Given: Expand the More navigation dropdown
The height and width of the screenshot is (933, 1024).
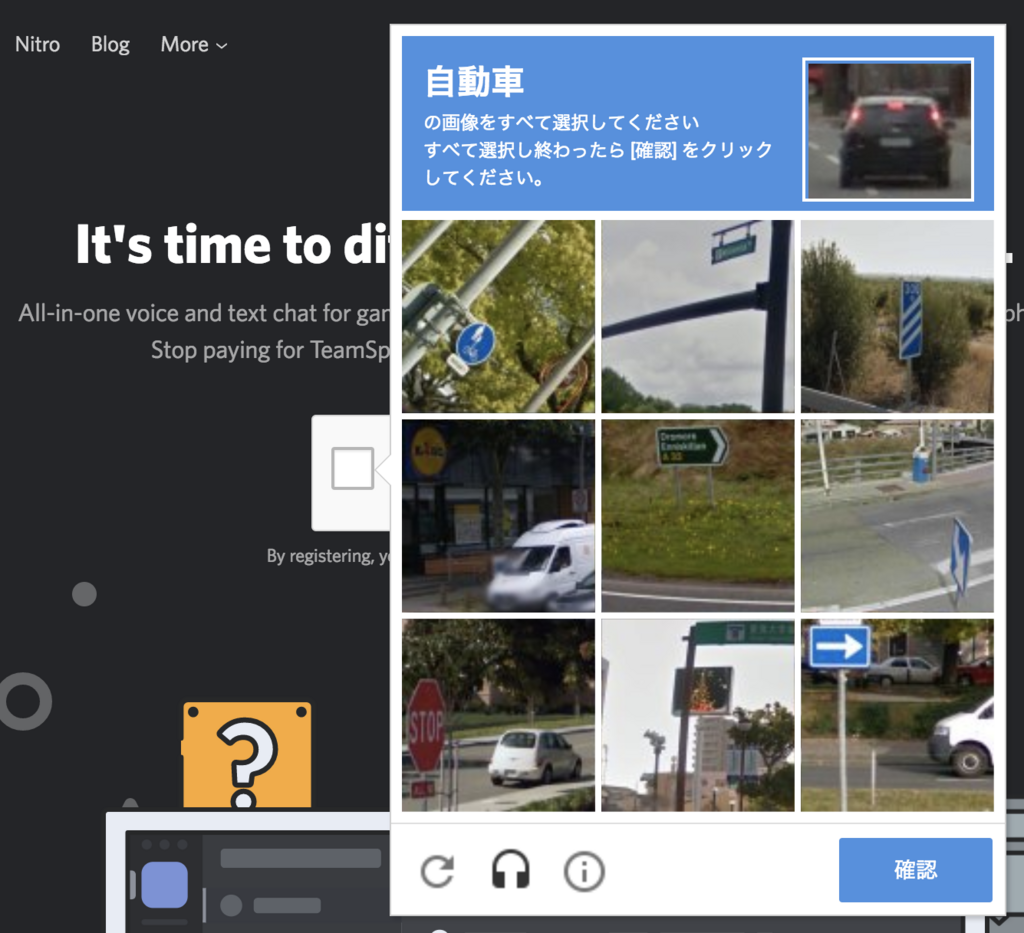Looking at the screenshot, I should [x=194, y=44].
